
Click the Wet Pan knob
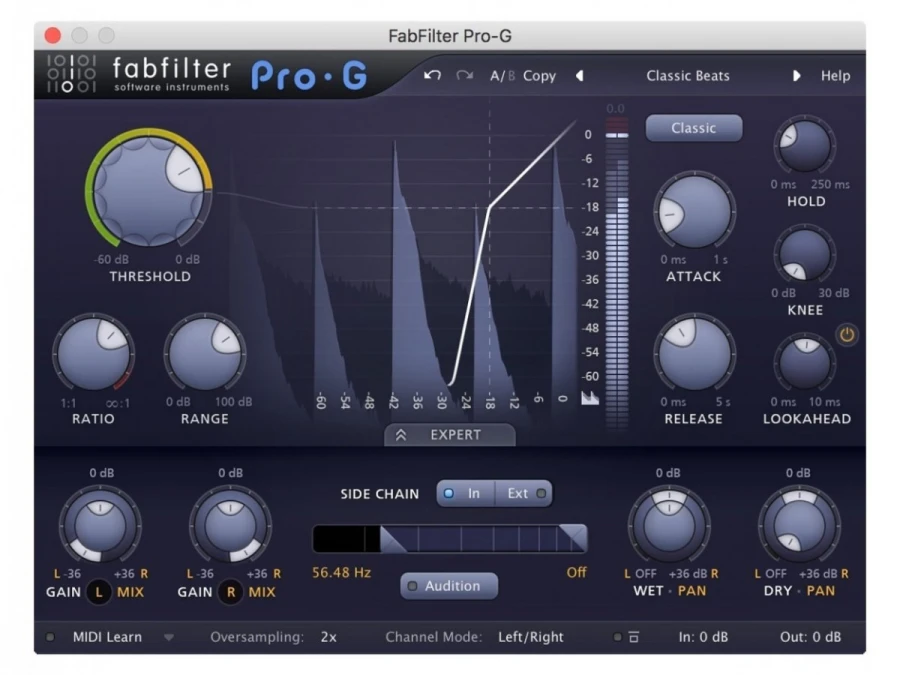click(669, 525)
